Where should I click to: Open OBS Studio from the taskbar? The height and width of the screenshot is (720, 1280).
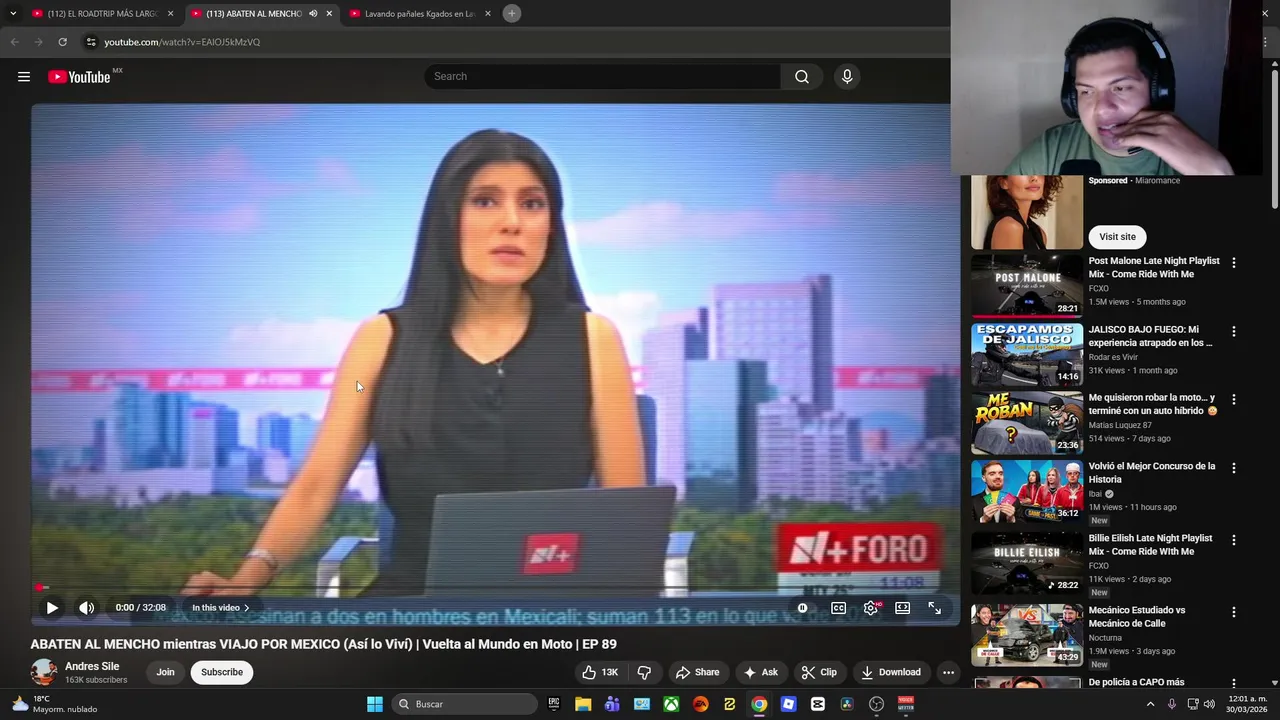click(877, 704)
